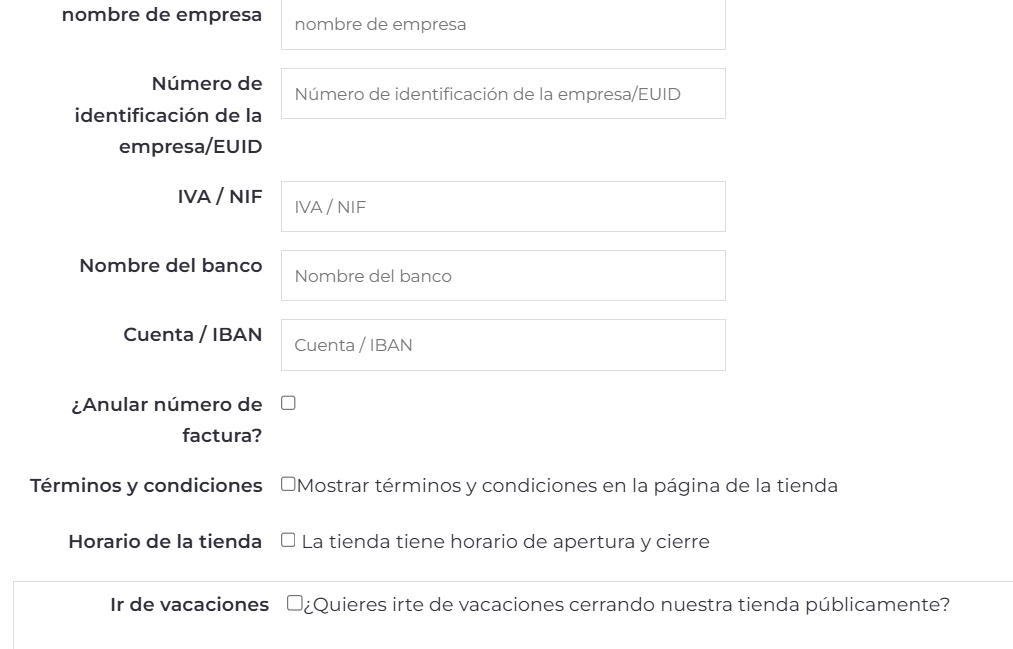Focus the company identification number/EUID text box
The width and height of the screenshot is (1013, 649).
coord(503,93)
